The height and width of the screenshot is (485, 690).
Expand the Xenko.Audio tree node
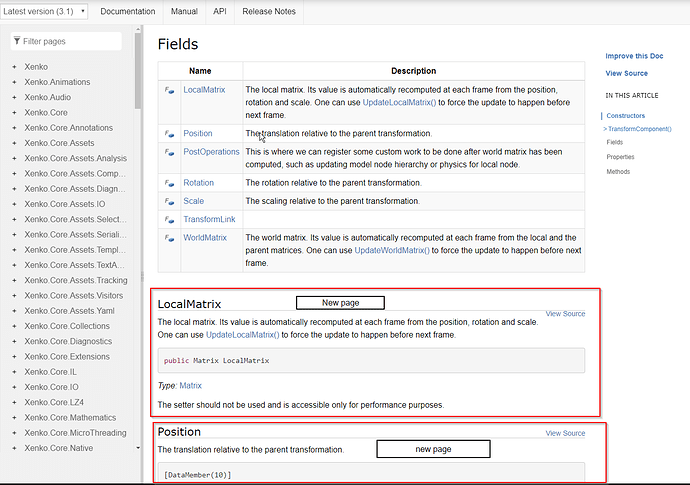[x=14, y=97]
